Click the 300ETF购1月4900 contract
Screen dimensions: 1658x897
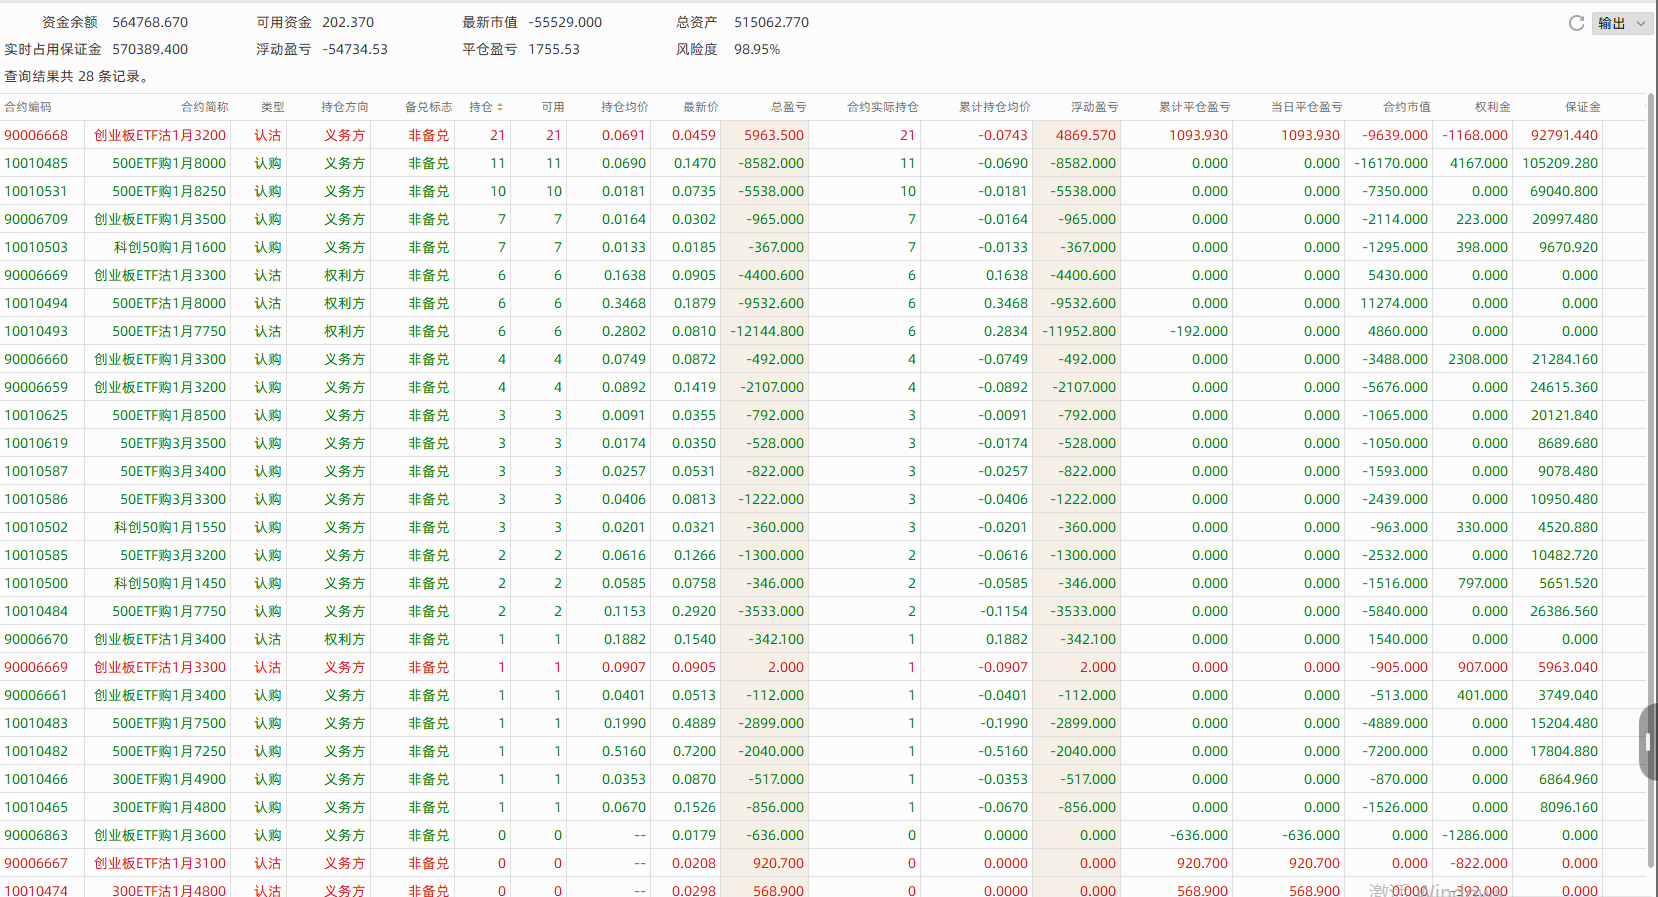pyautogui.click(x=169, y=779)
